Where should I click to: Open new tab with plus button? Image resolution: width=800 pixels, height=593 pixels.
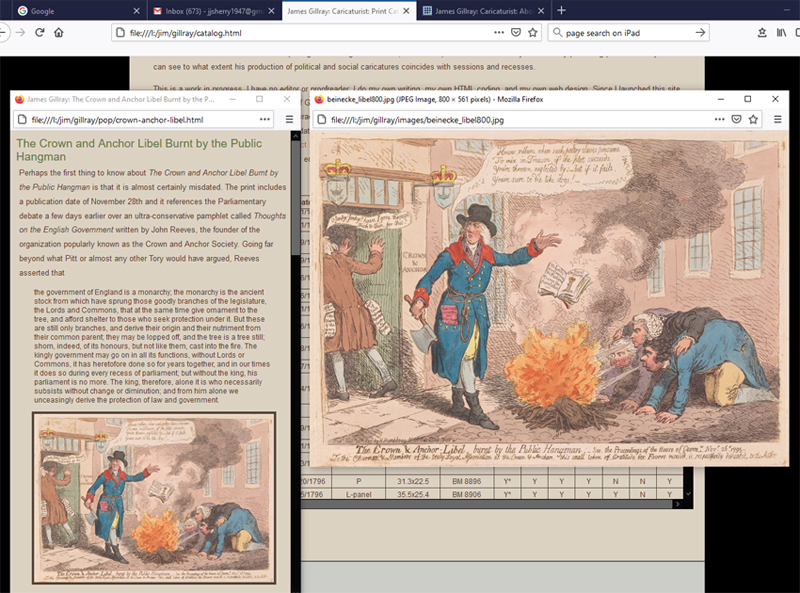561,10
